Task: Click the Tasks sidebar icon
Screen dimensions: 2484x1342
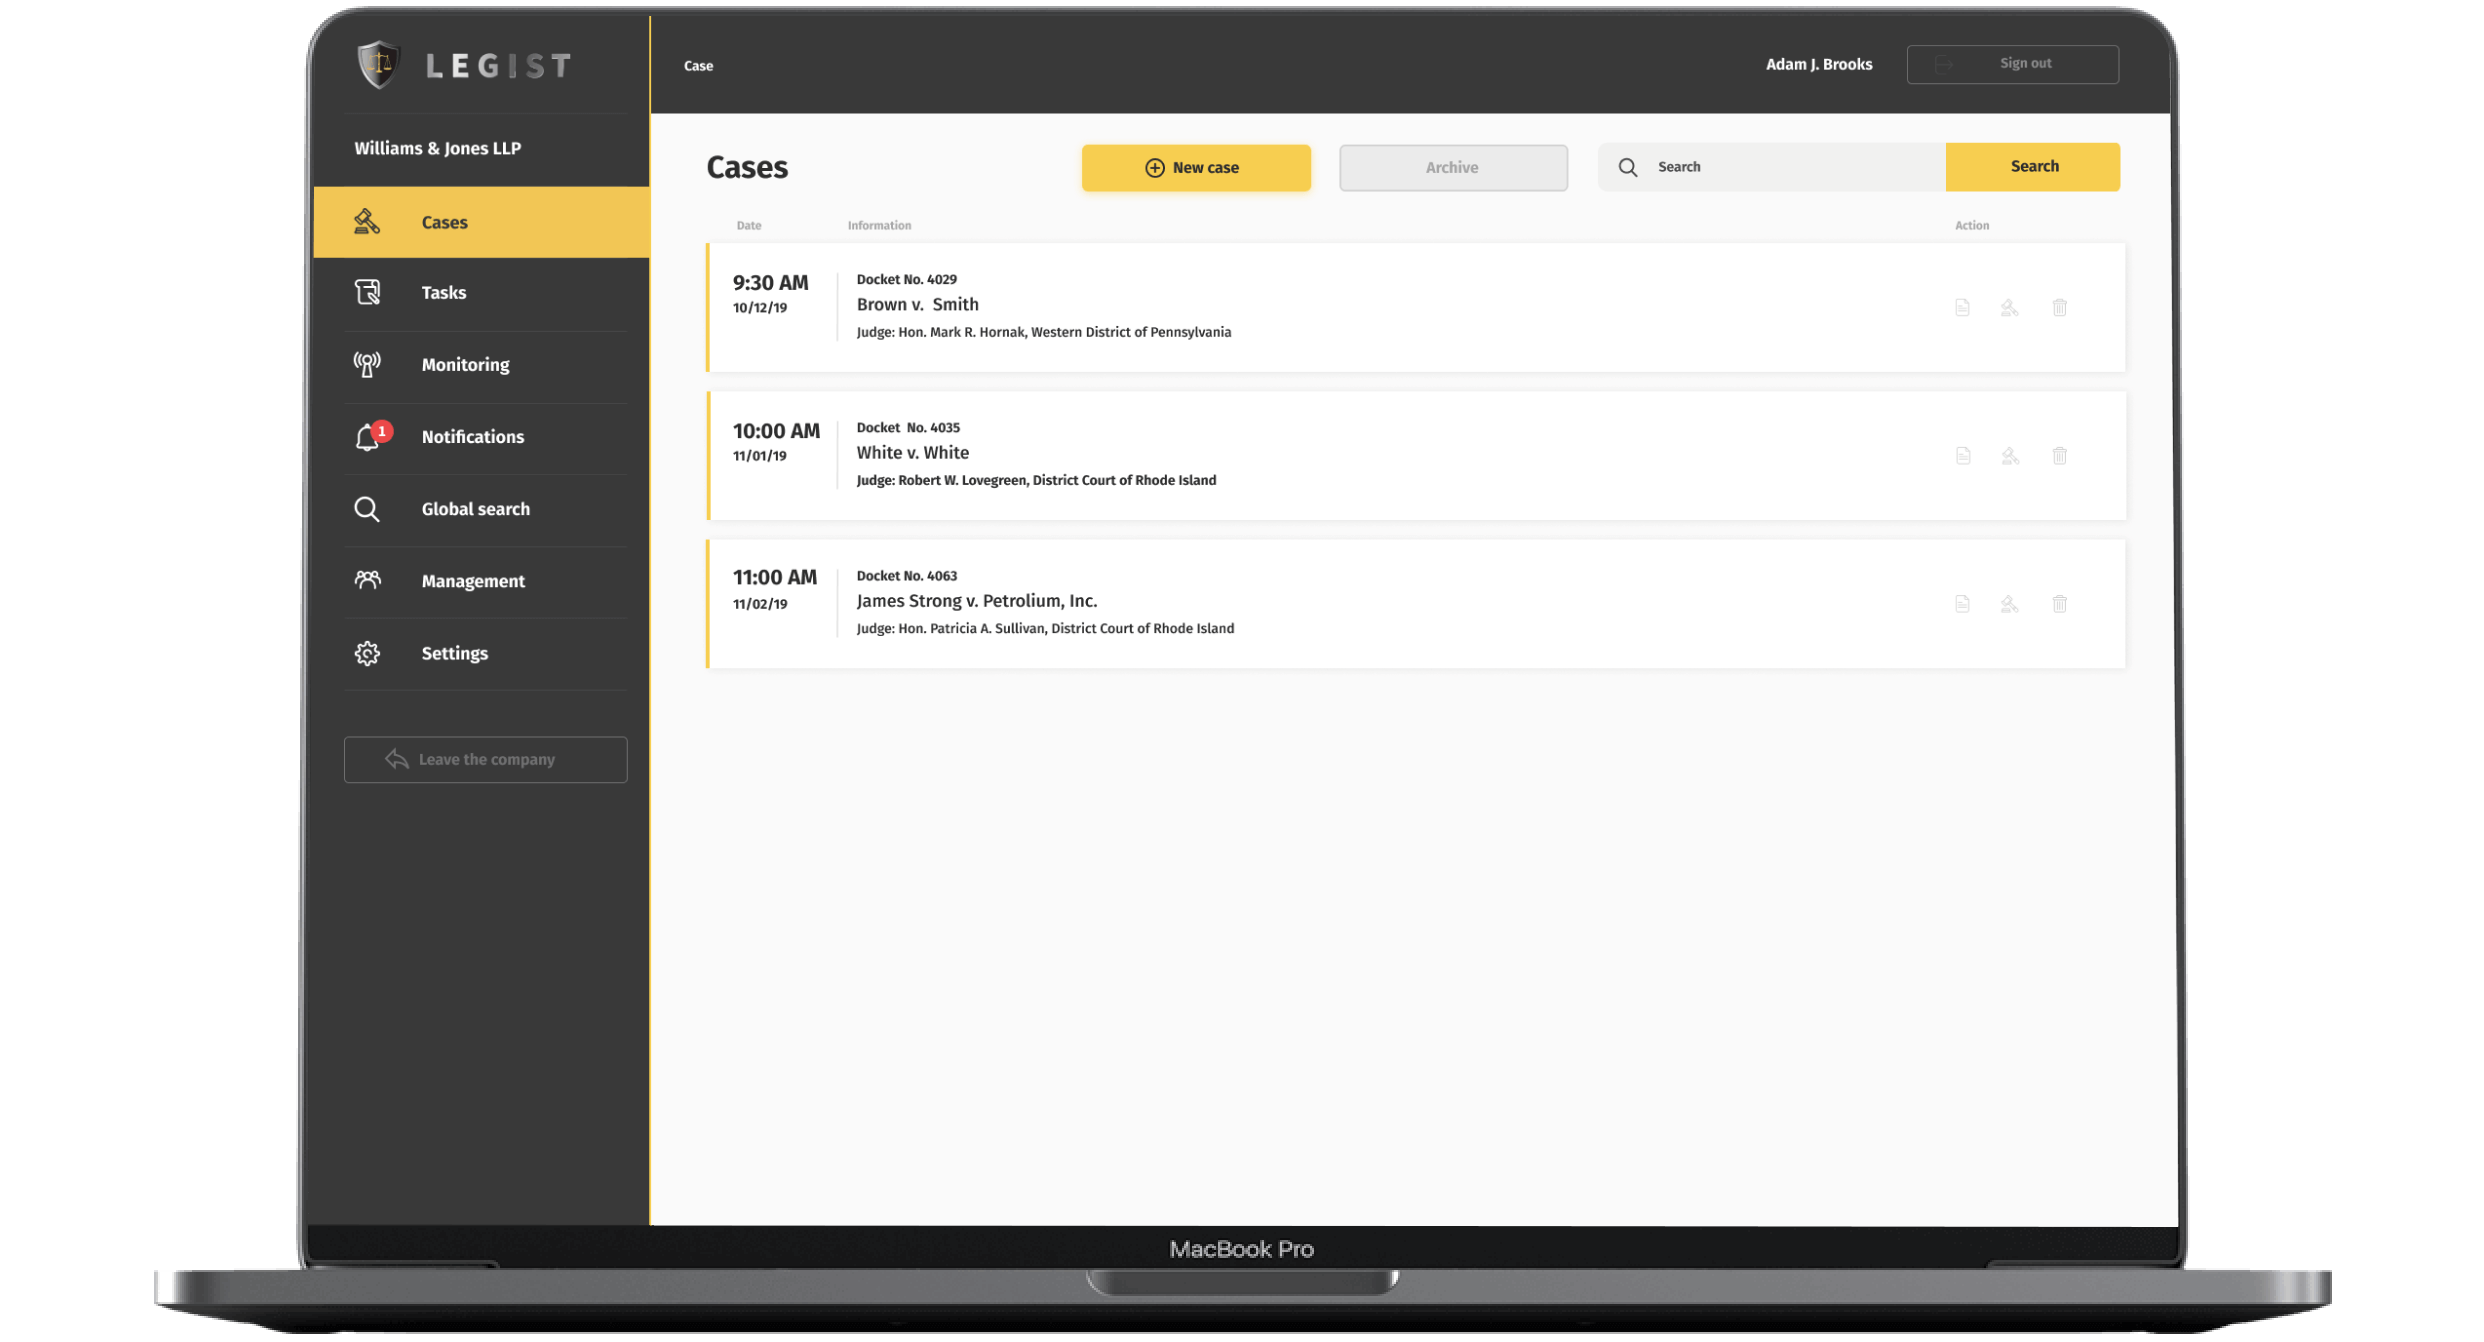Action: [x=367, y=292]
